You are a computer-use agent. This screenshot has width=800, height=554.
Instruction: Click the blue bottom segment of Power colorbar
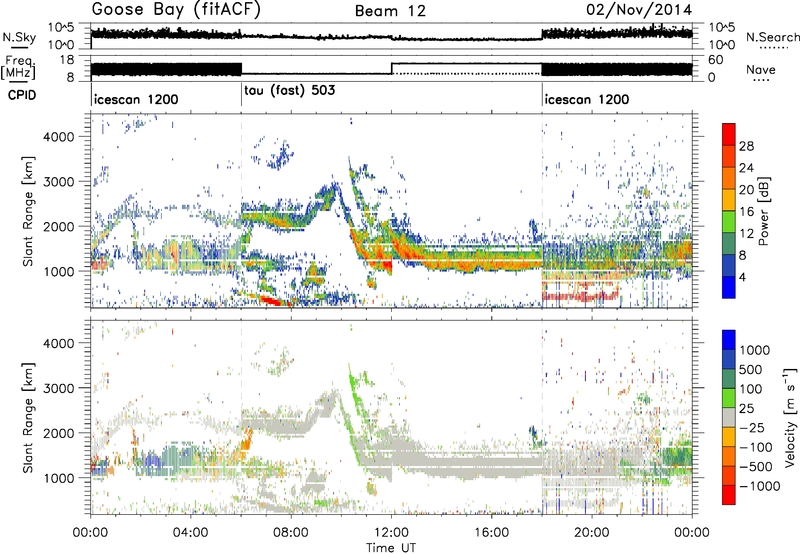click(x=729, y=287)
